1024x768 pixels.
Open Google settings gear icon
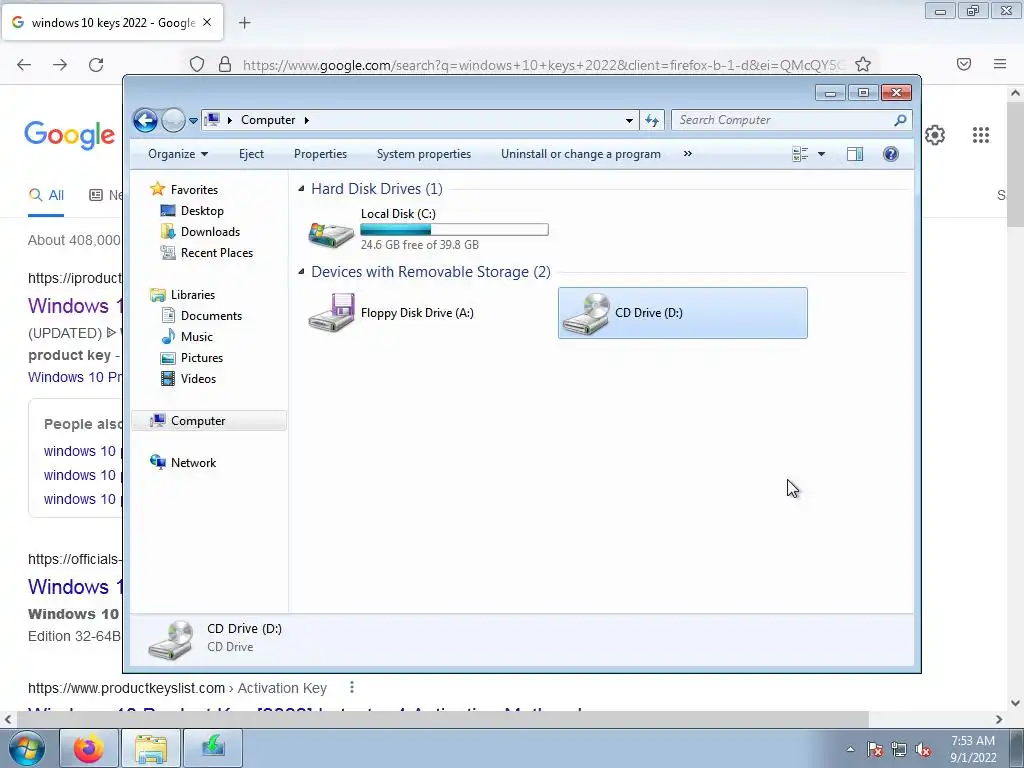[x=935, y=135]
